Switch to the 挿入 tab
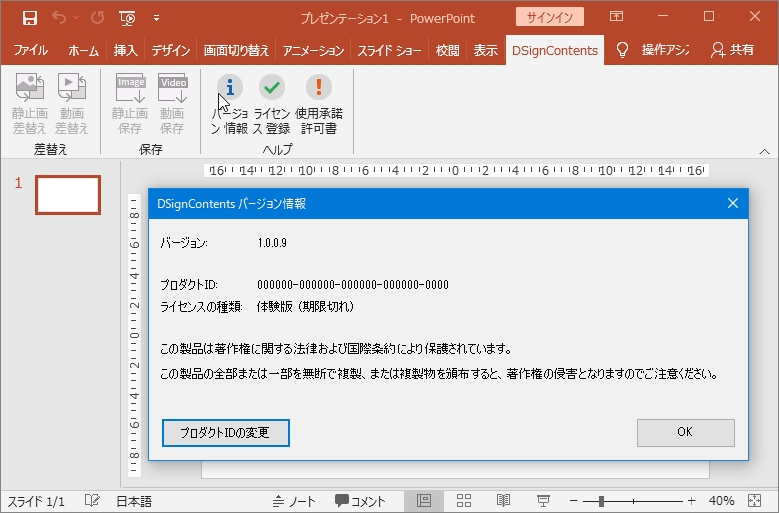 click(x=125, y=50)
